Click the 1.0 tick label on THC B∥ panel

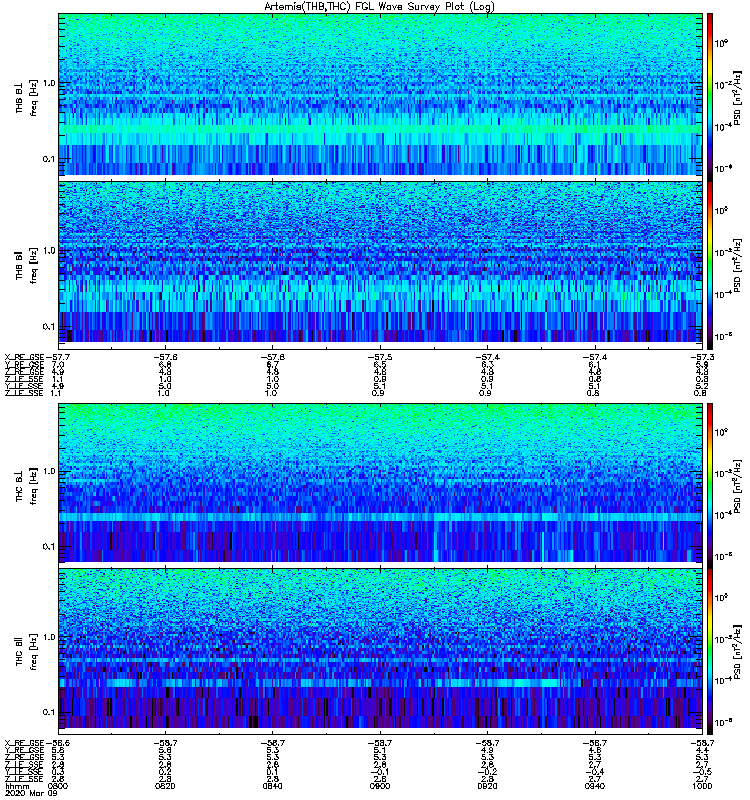pos(49,637)
